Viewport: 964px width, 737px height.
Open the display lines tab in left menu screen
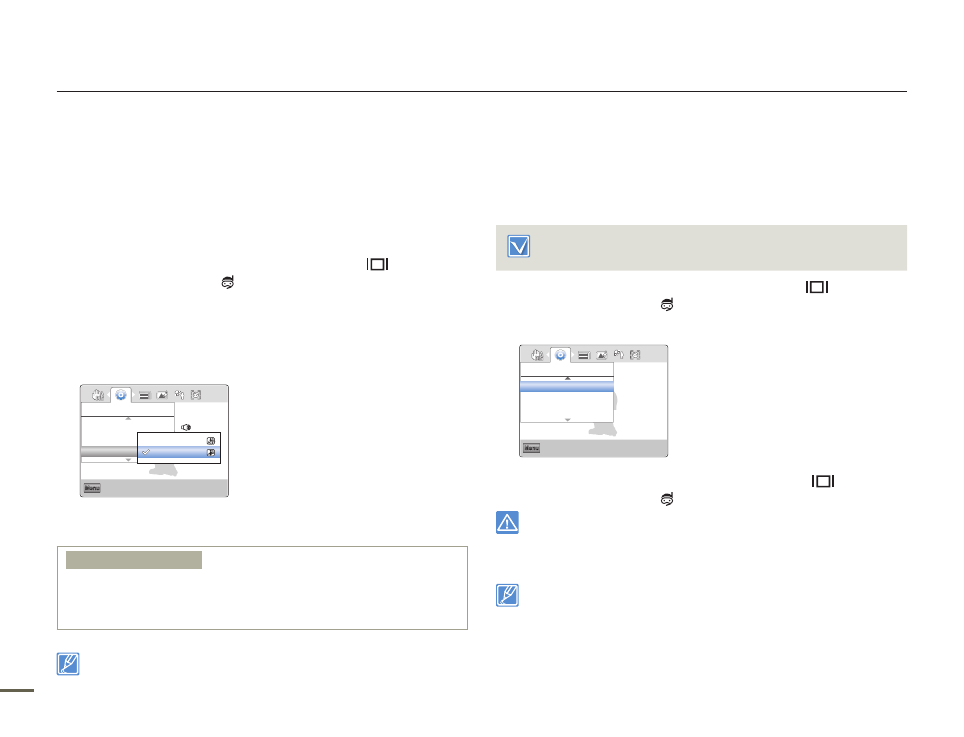click(x=143, y=395)
